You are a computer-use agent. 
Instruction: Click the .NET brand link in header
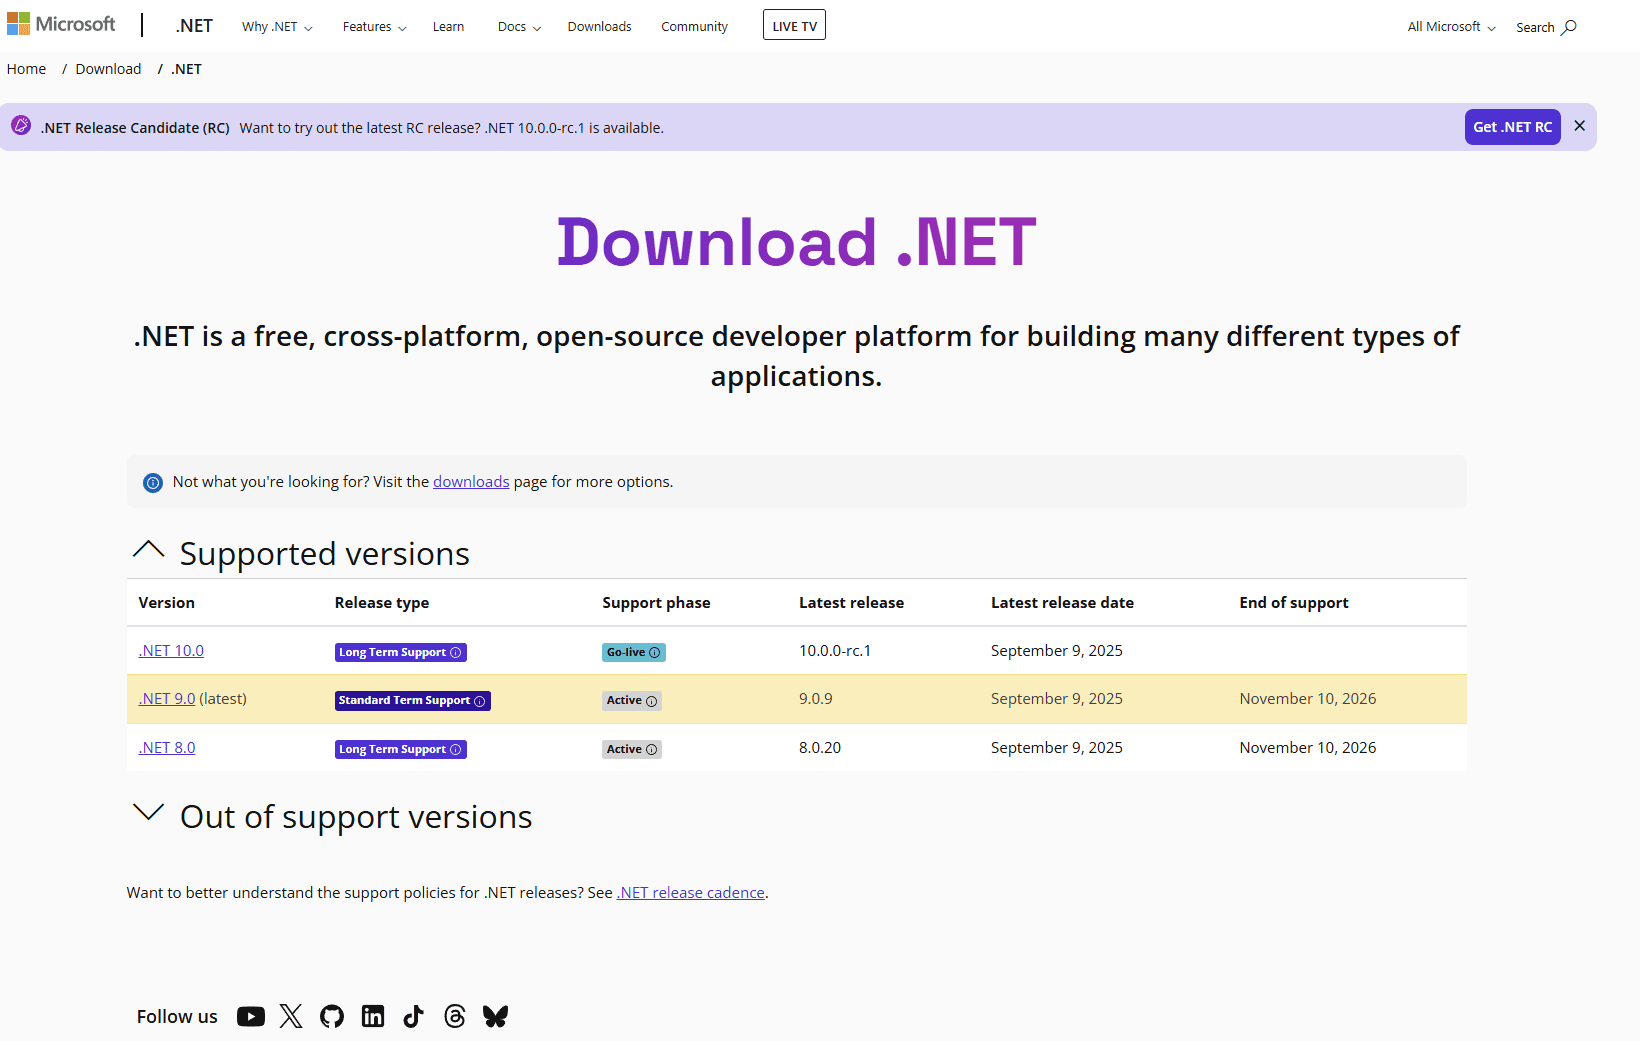tap(194, 26)
